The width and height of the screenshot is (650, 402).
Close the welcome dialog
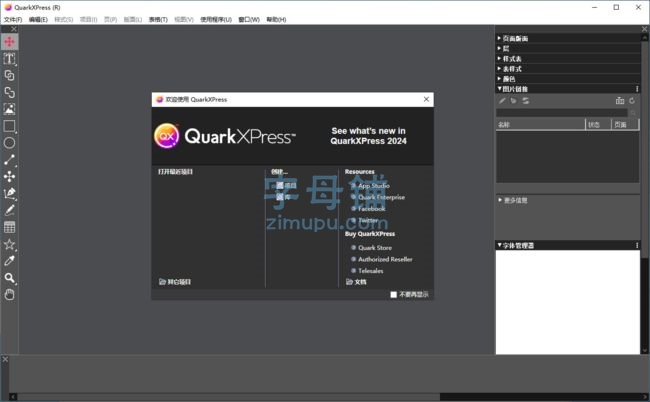pos(426,99)
